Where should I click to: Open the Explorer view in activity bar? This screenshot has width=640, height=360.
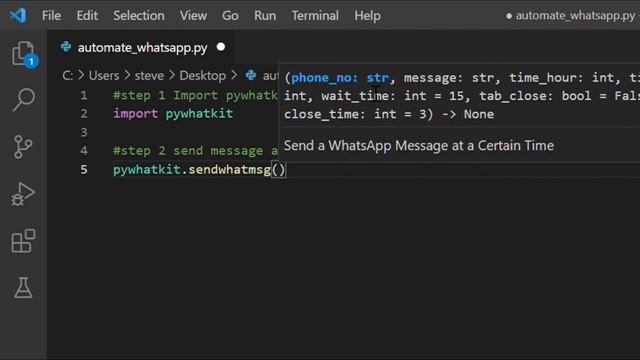23,54
